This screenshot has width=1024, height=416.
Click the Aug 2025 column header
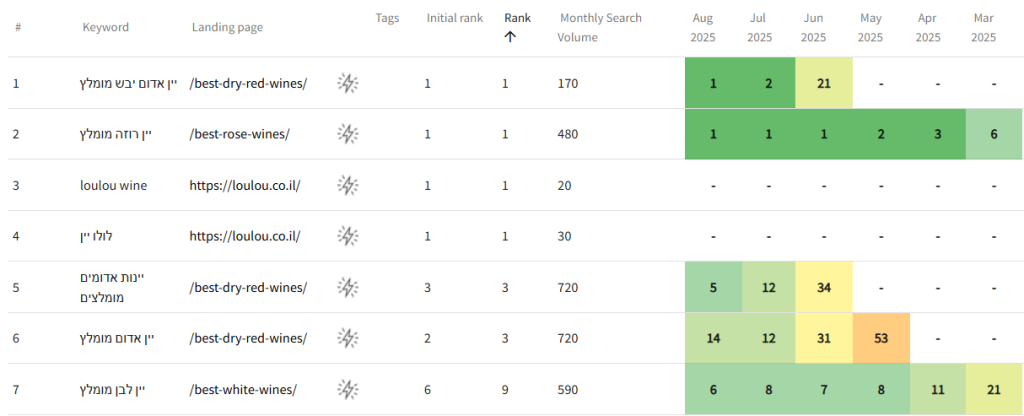[703, 27]
